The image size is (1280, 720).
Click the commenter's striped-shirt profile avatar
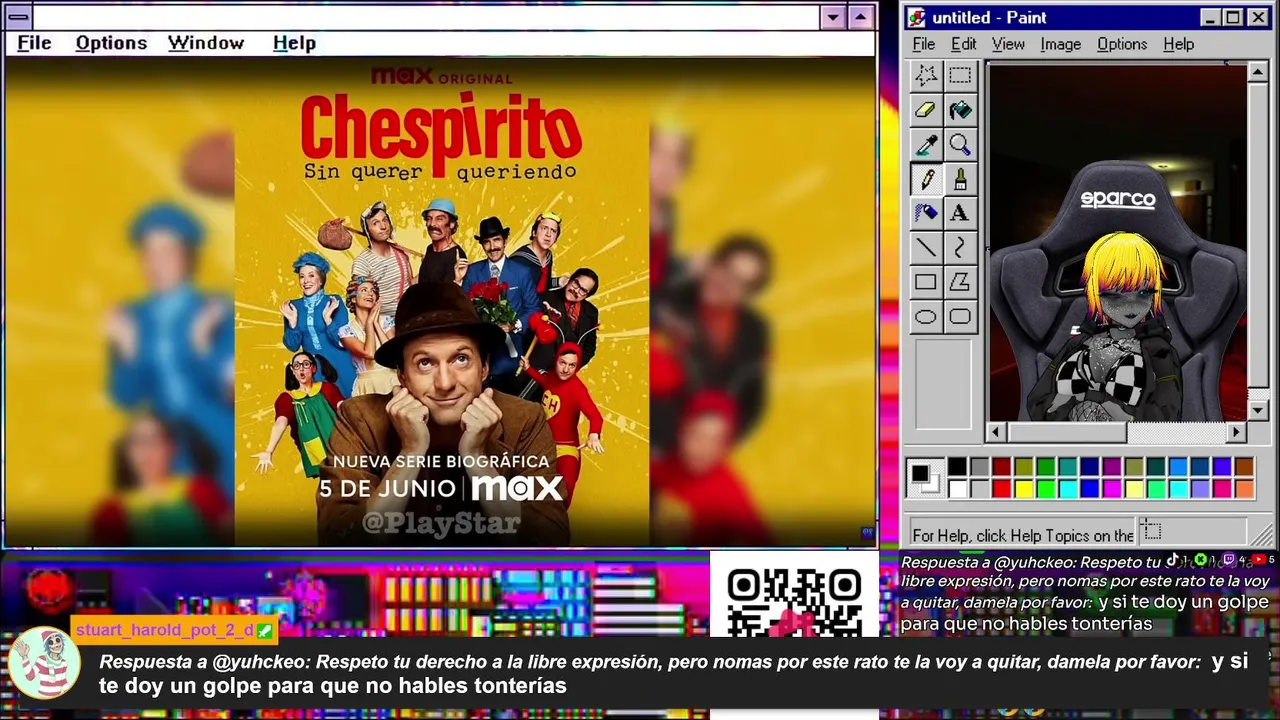(43, 662)
